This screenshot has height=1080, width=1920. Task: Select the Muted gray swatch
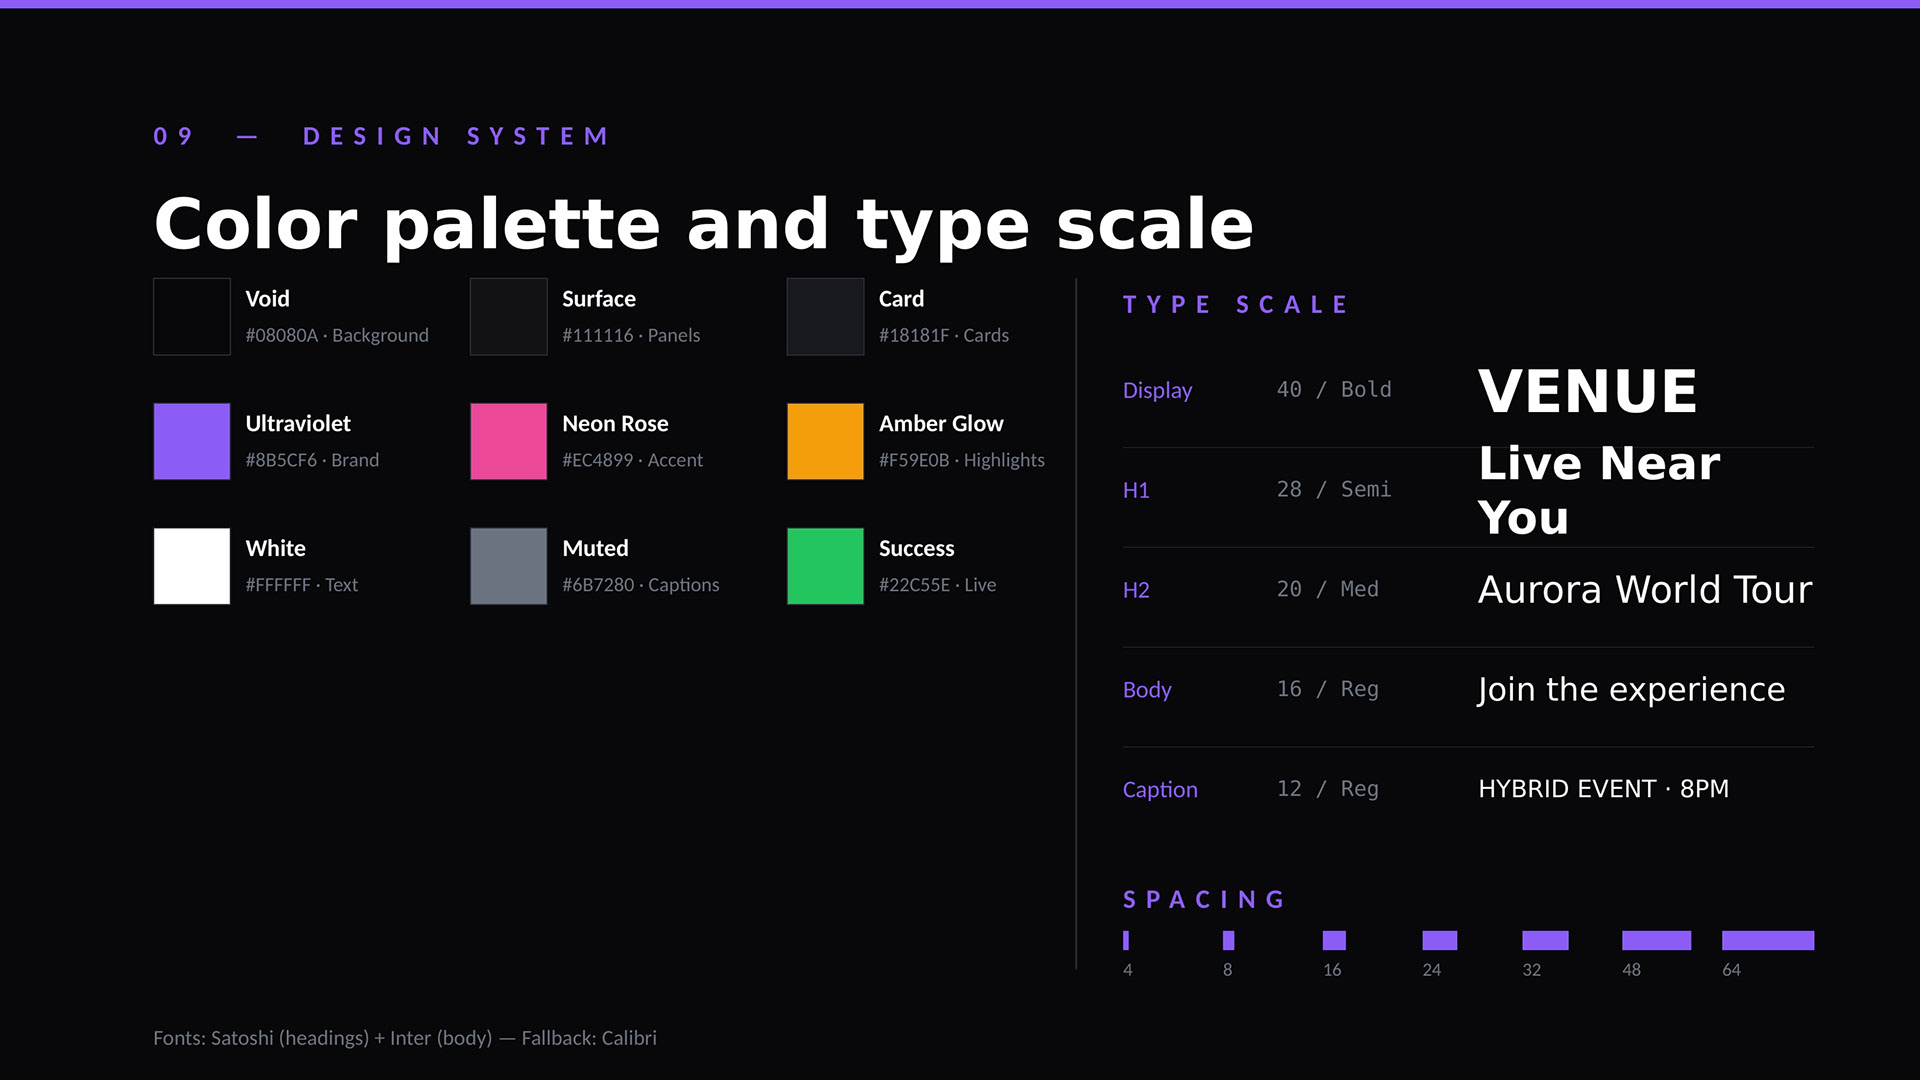pos(508,566)
